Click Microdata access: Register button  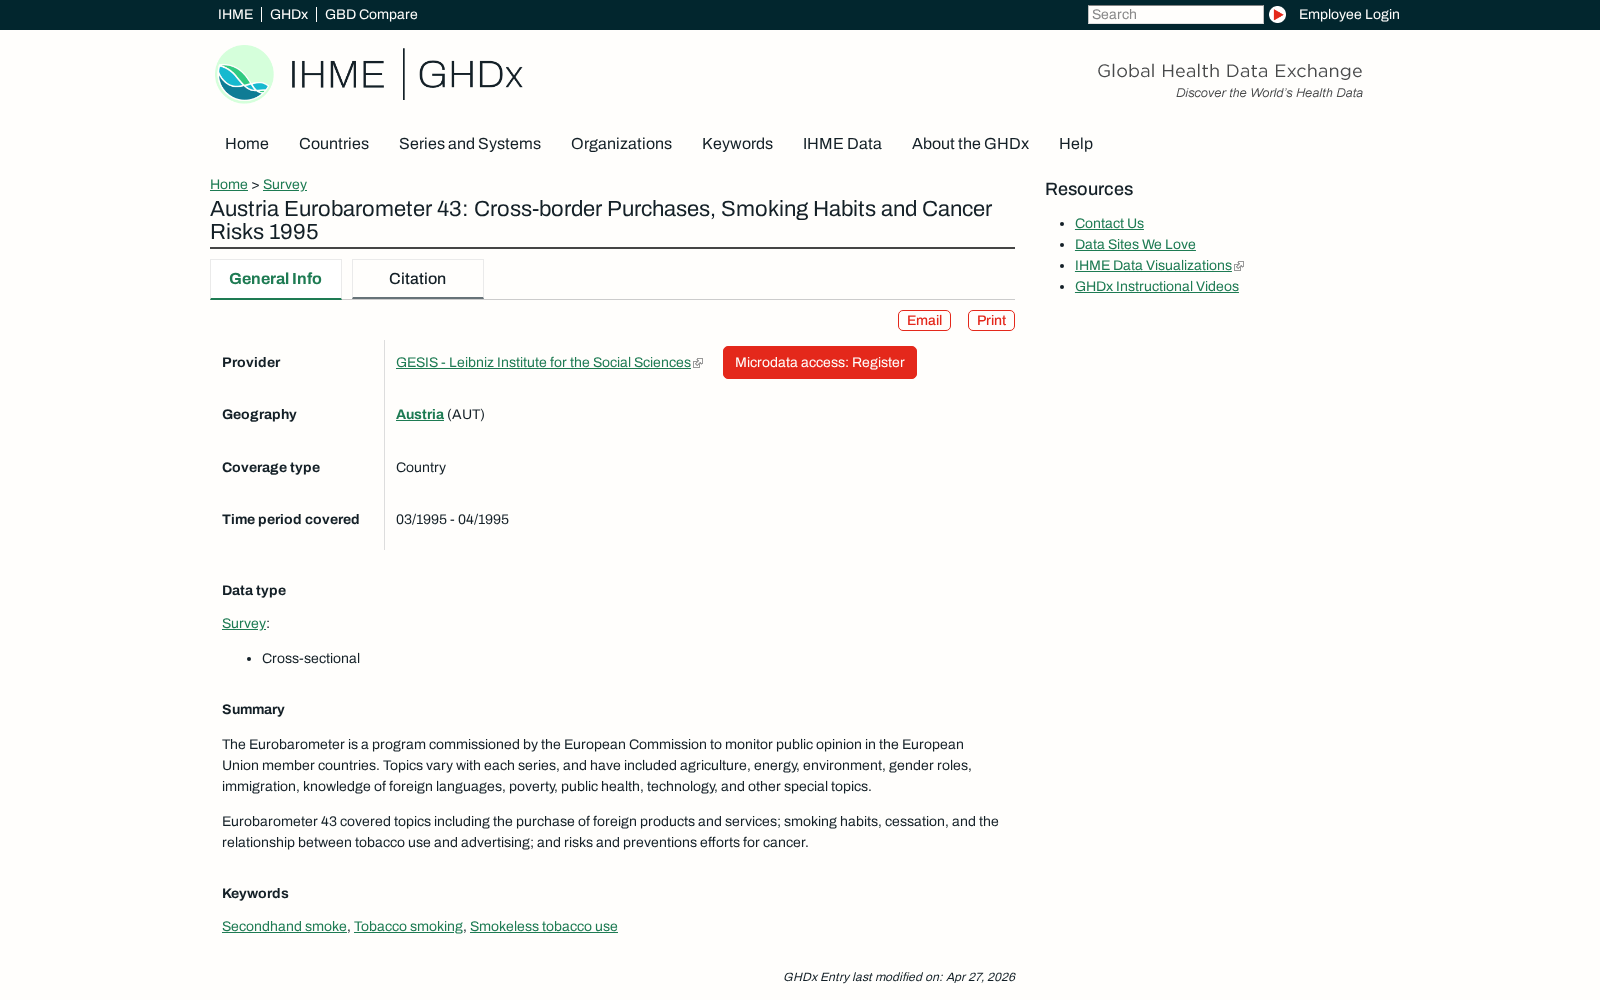point(820,362)
